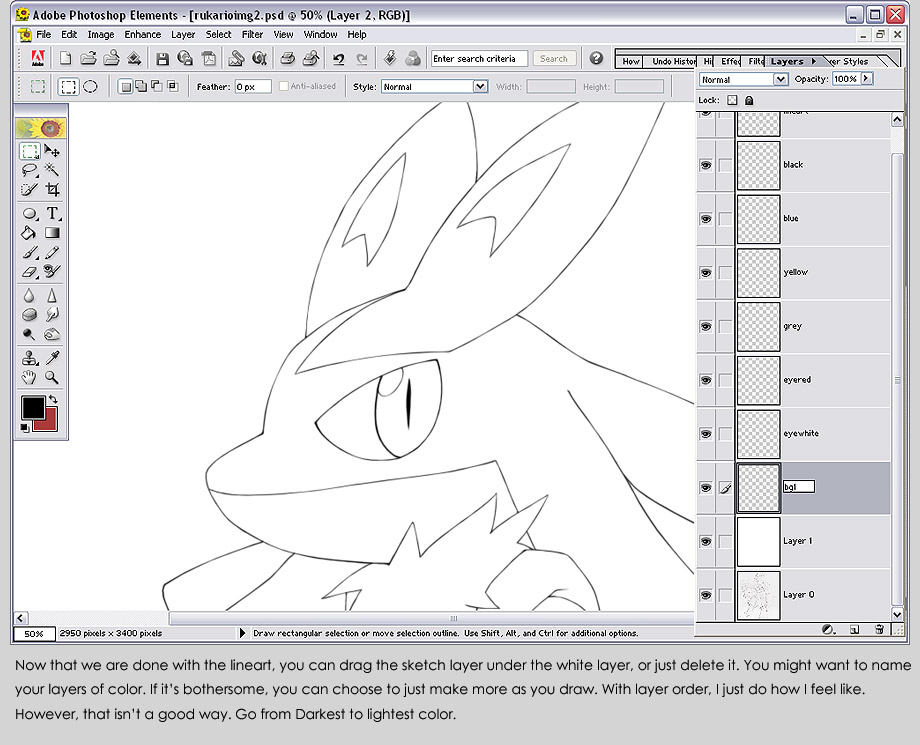Select the Magic Wand tool

click(x=52, y=170)
